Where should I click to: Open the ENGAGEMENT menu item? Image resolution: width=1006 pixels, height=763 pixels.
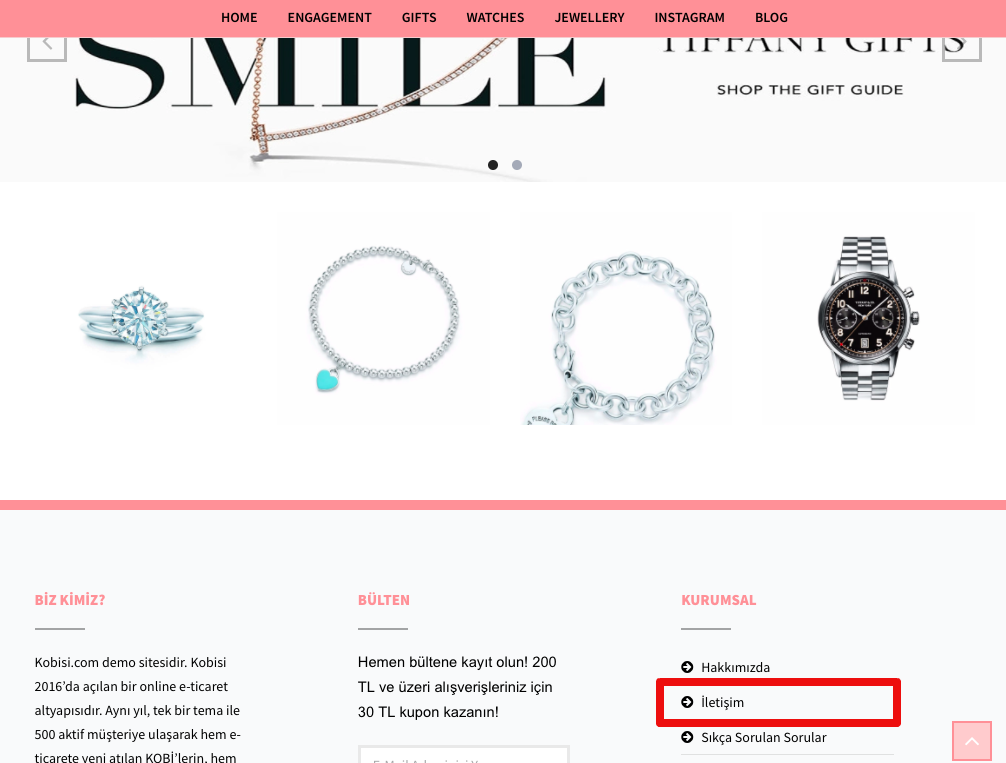pyautogui.click(x=329, y=17)
